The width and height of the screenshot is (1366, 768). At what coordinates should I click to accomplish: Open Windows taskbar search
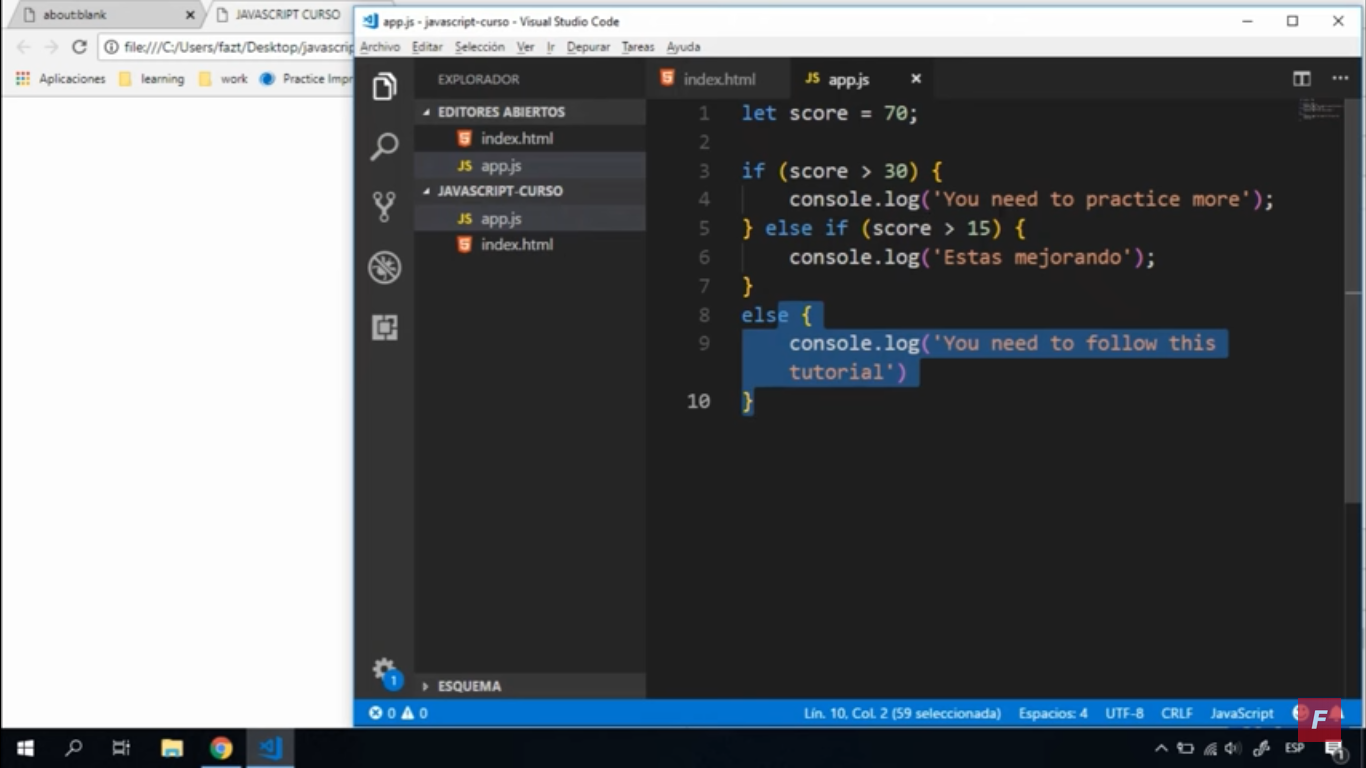(73, 748)
